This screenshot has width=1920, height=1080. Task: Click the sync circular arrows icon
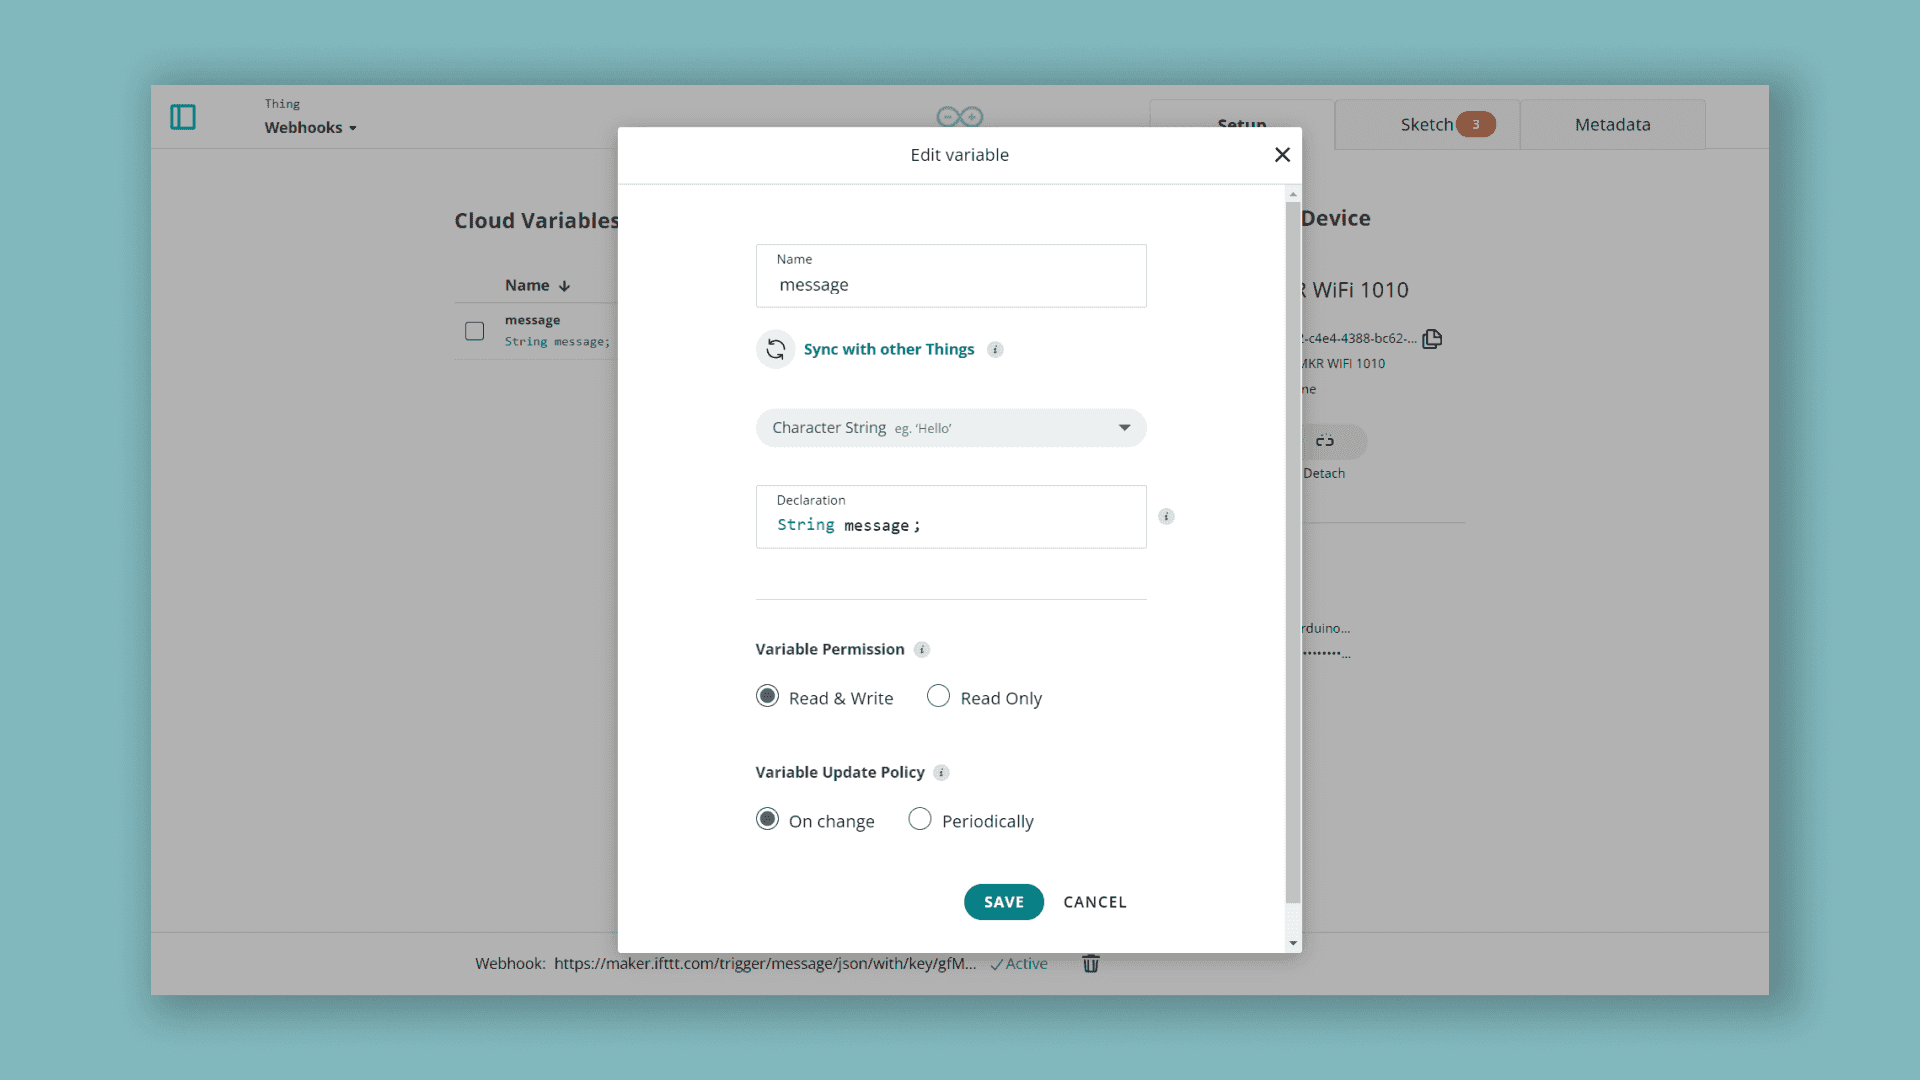pos(775,349)
